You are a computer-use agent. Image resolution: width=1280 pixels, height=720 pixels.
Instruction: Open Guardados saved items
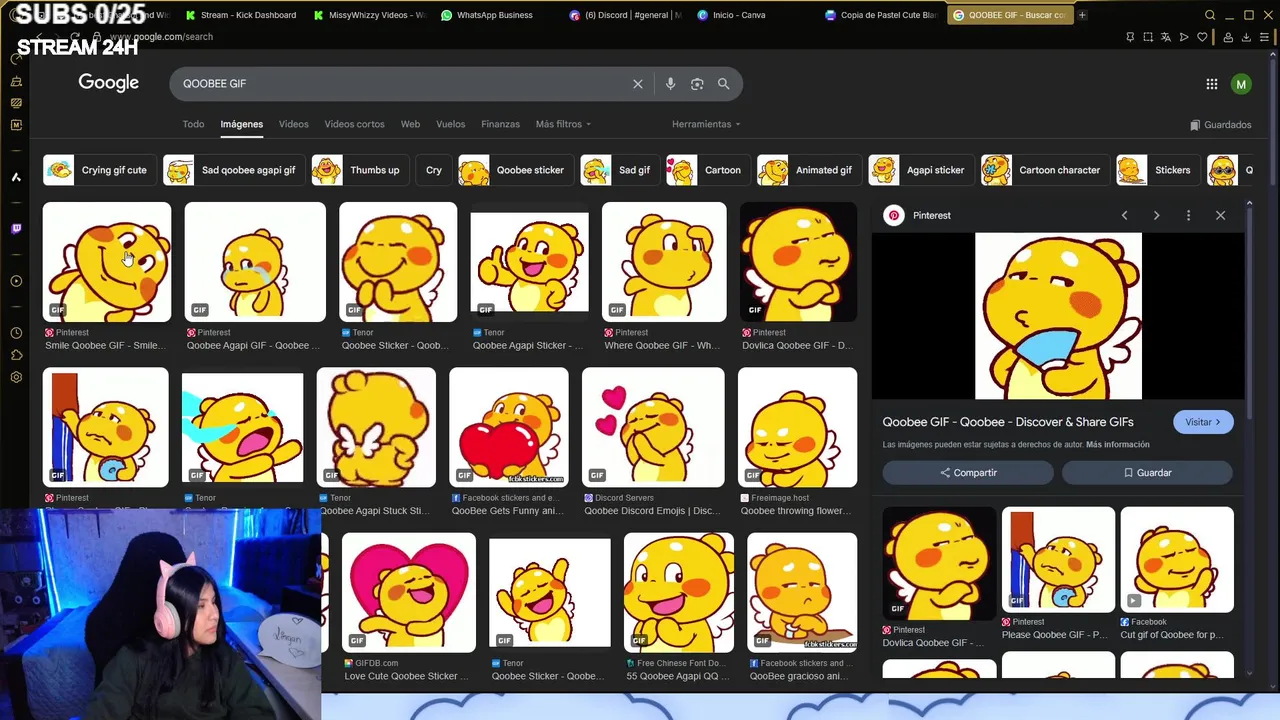pyautogui.click(x=1220, y=125)
